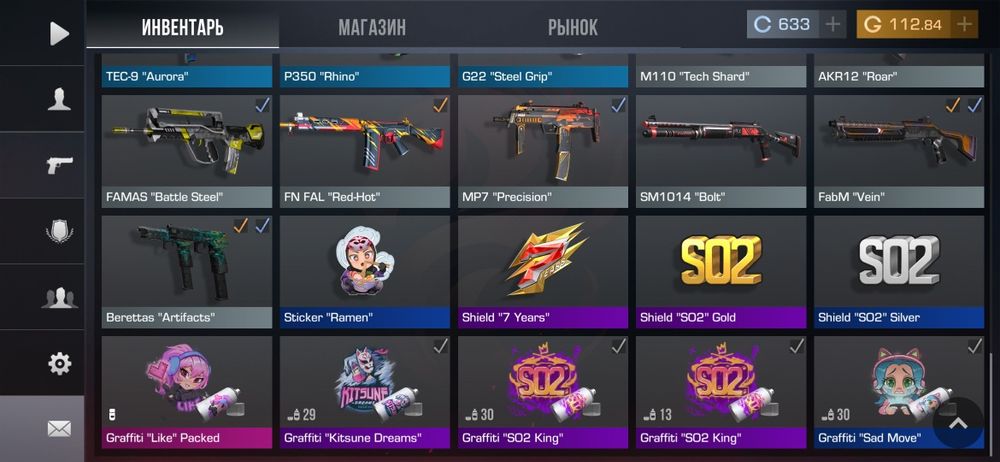Select the pistol weapons icon in sidebar

coord(59,165)
